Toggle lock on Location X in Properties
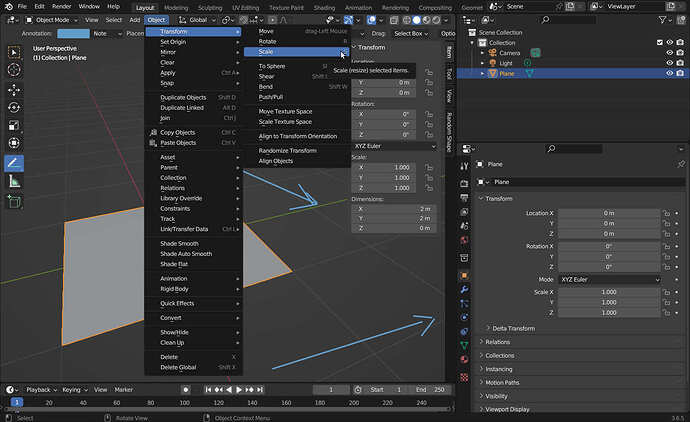This screenshot has width=690, height=422. tap(667, 213)
